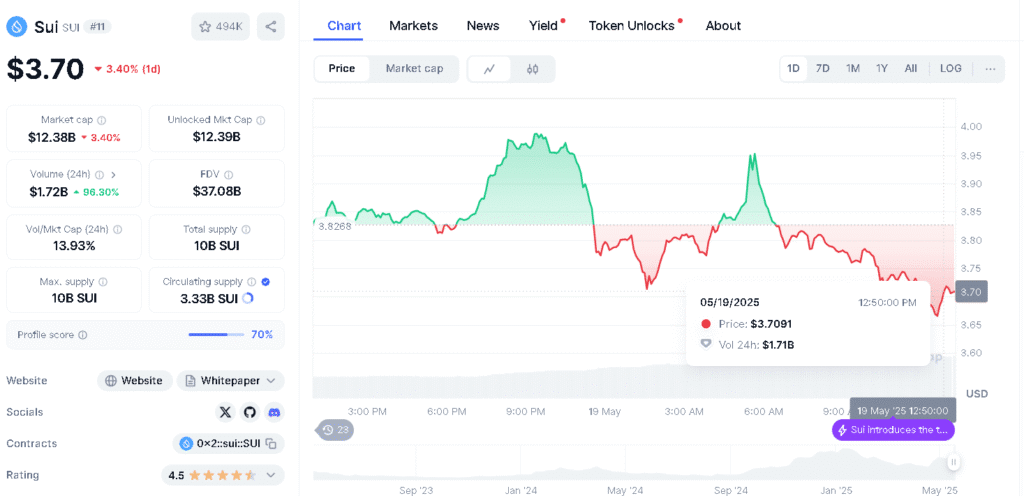This screenshot has height=496, width=1024.
Task: Click the 3.70 current price axis label
Action: tap(971, 292)
